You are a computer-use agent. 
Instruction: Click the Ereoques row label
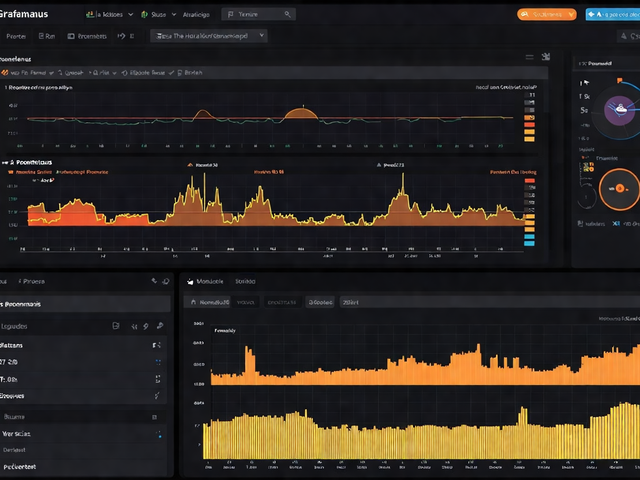click(x=12, y=396)
